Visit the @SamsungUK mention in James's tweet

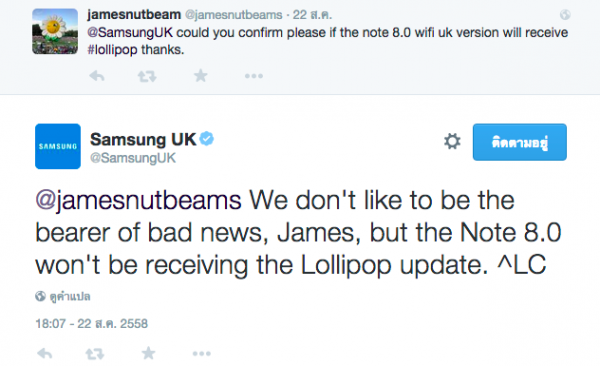coord(130,33)
